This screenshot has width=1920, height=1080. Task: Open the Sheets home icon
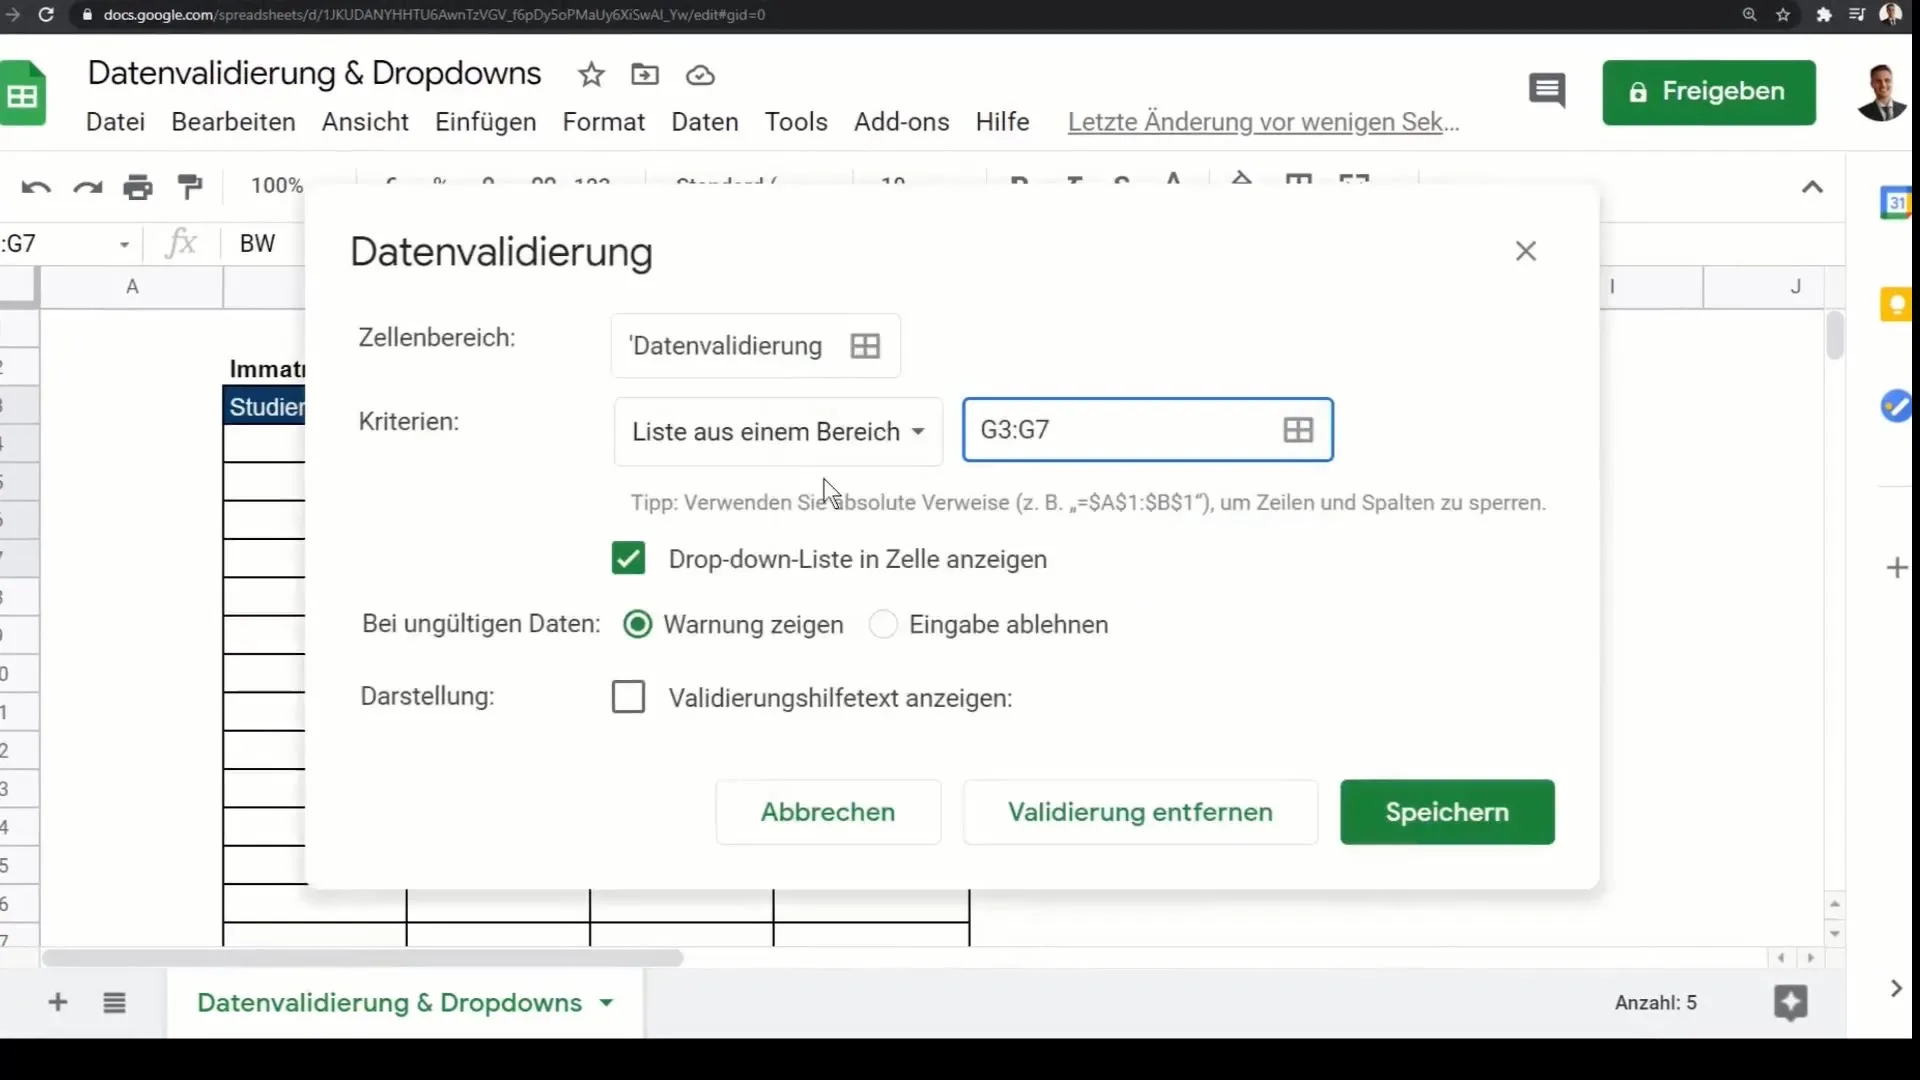click(23, 93)
